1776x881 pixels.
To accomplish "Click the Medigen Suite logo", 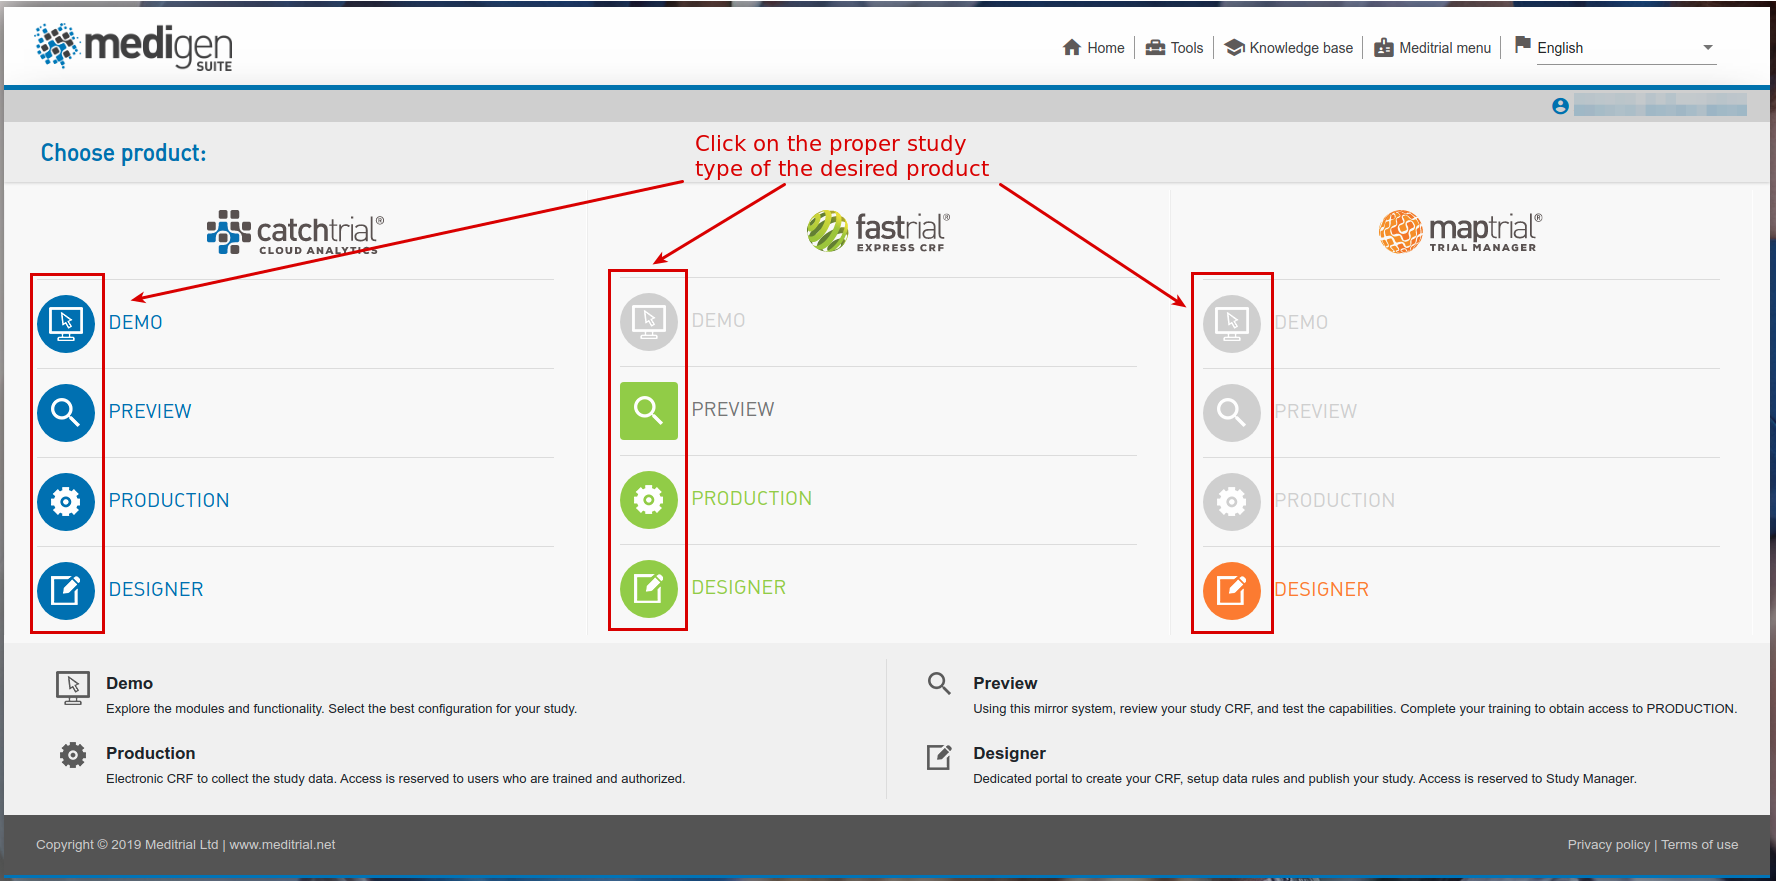I will point(133,47).
